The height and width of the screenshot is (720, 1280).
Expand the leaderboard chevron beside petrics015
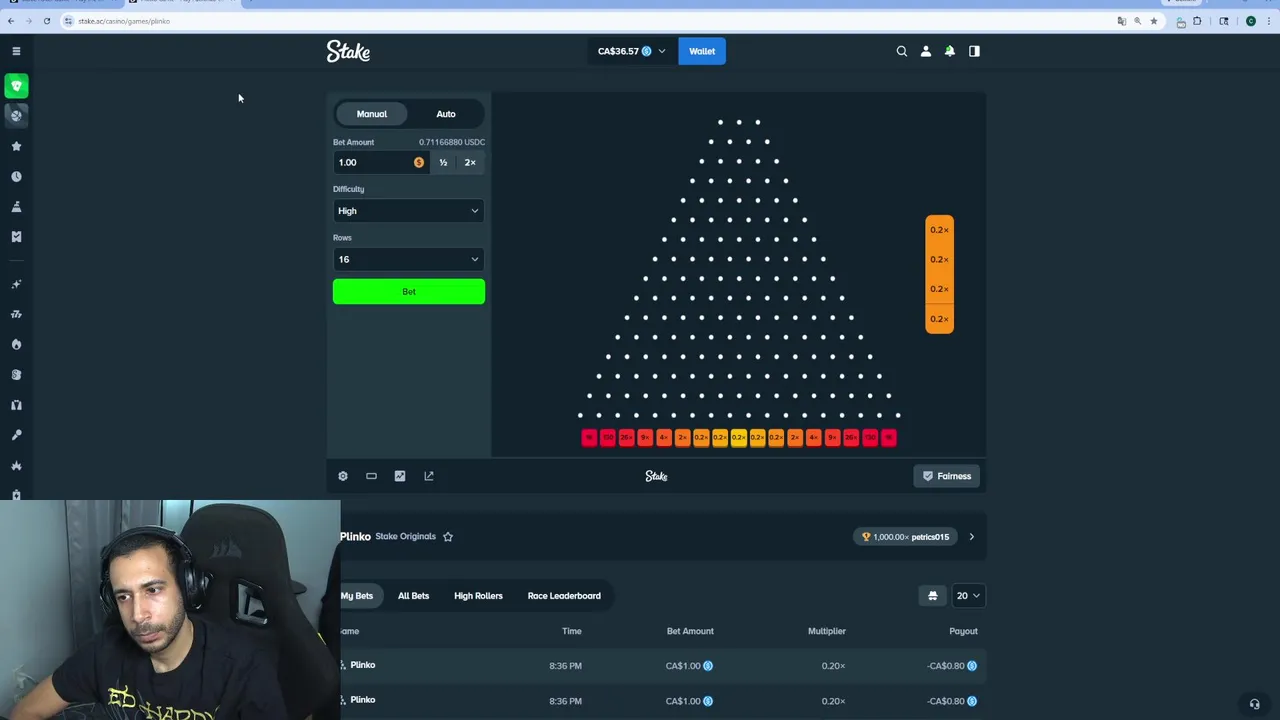[x=971, y=537]
